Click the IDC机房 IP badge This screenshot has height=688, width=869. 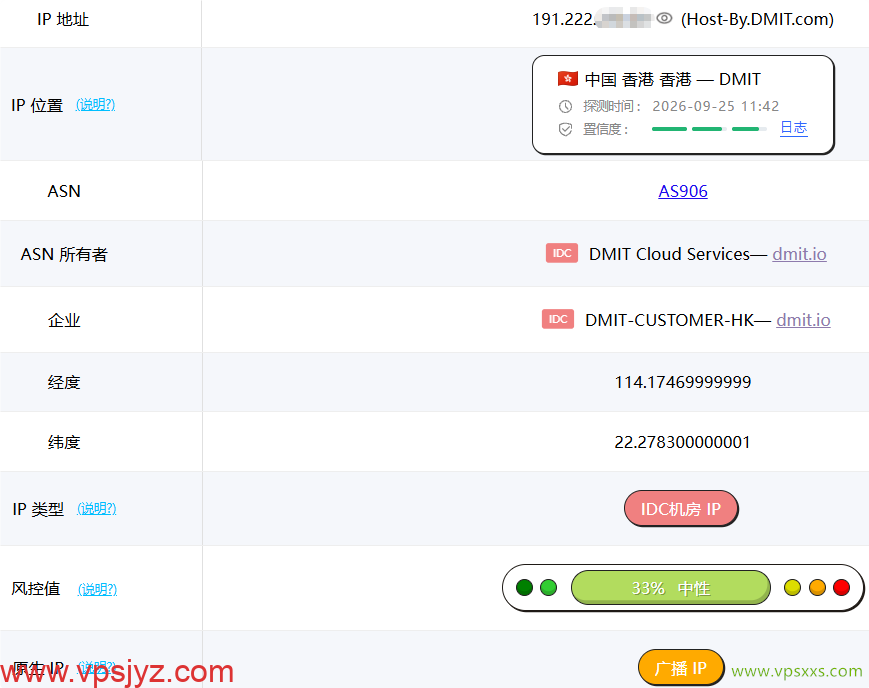[x=681, y=508]
